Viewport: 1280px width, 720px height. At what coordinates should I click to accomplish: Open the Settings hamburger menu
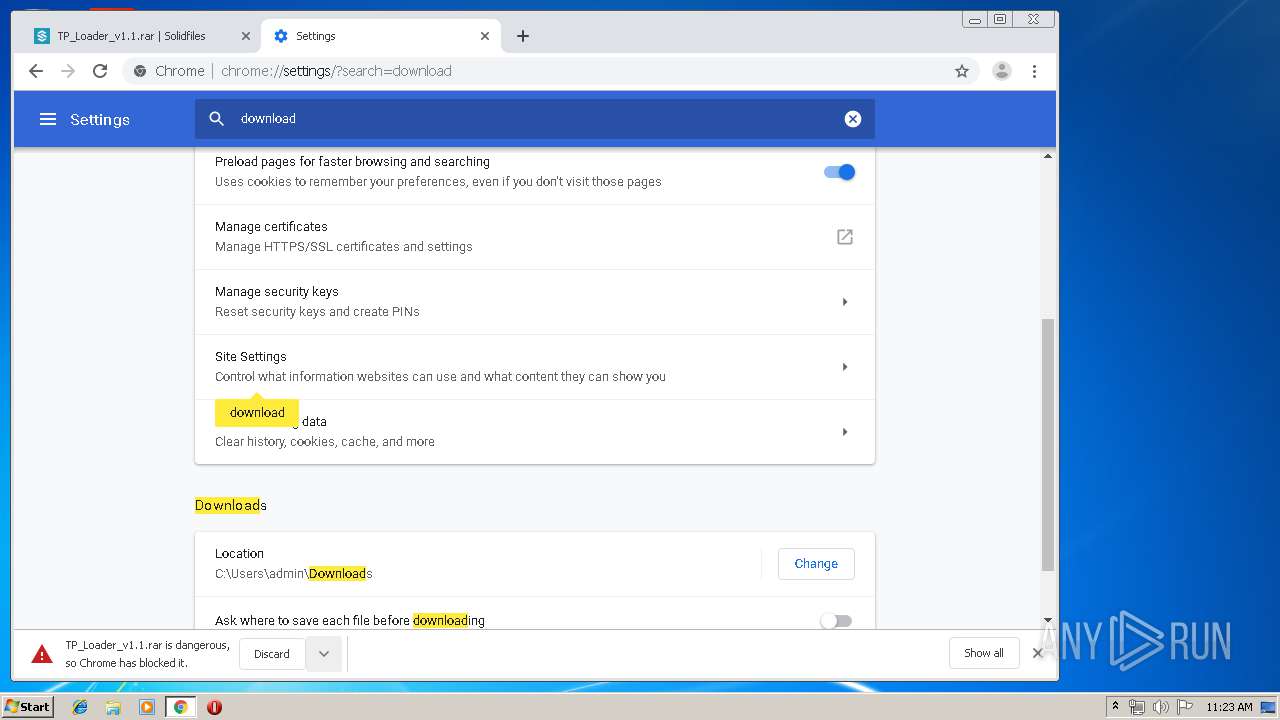pos(47,119)
